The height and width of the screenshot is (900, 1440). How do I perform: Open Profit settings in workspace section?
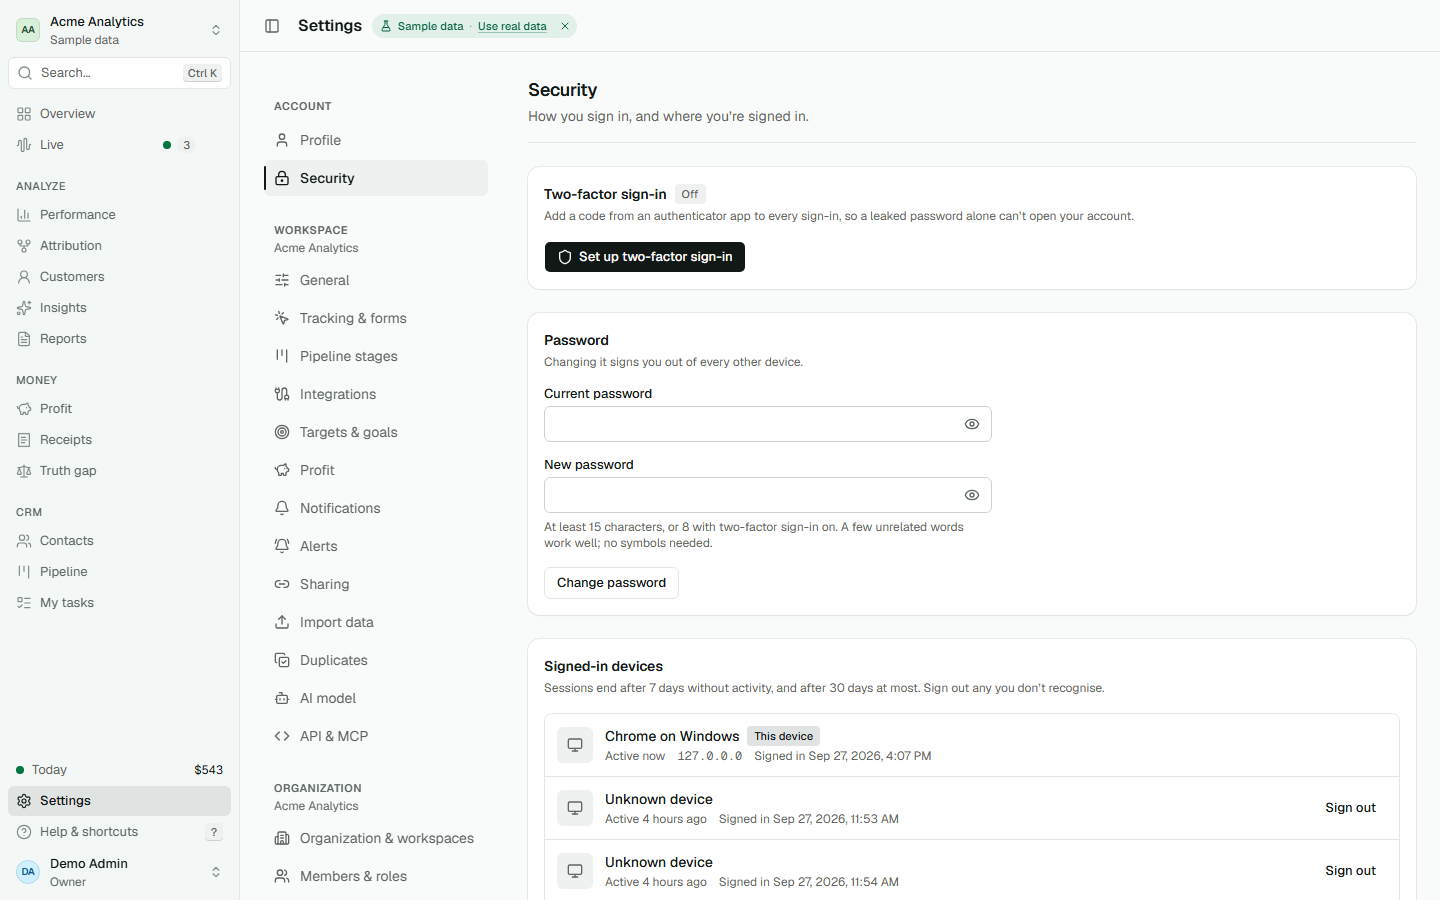376,470
